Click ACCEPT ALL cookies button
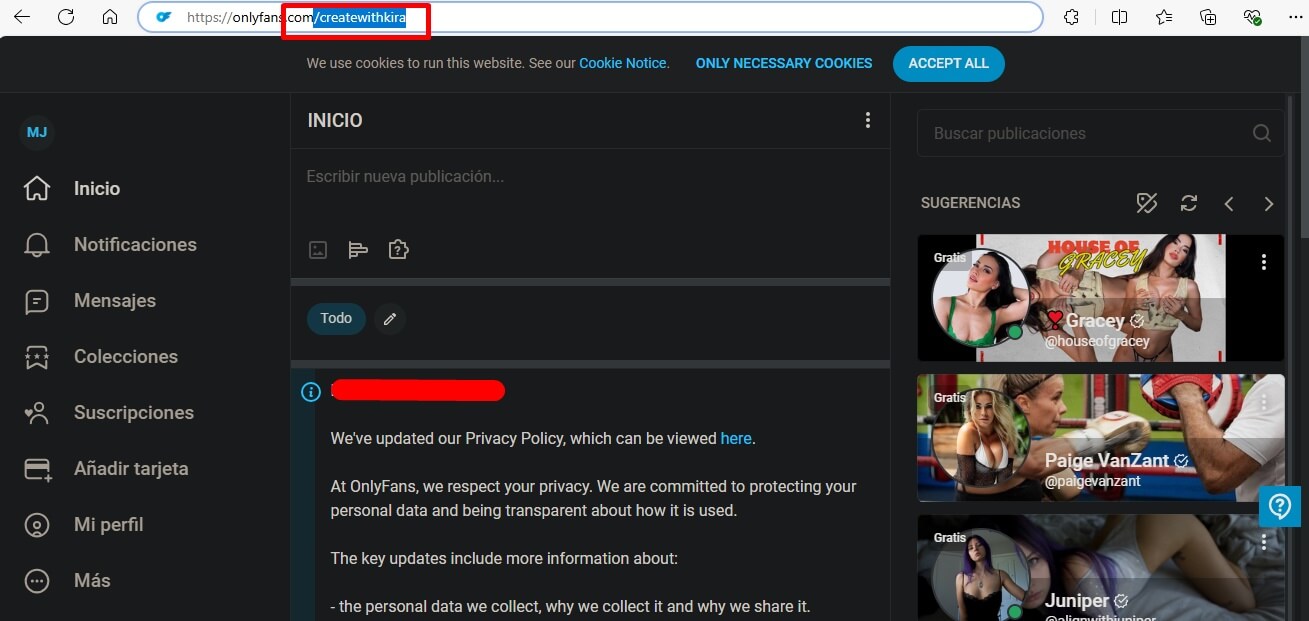1309x621 pixels. tap(948, 63)
